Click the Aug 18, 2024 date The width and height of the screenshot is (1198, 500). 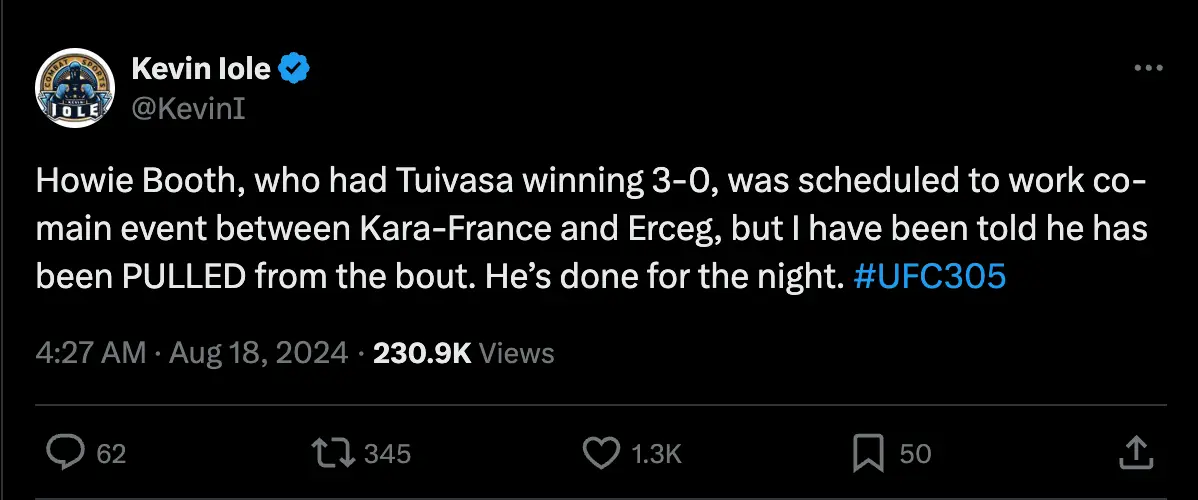tap(258, 353)
